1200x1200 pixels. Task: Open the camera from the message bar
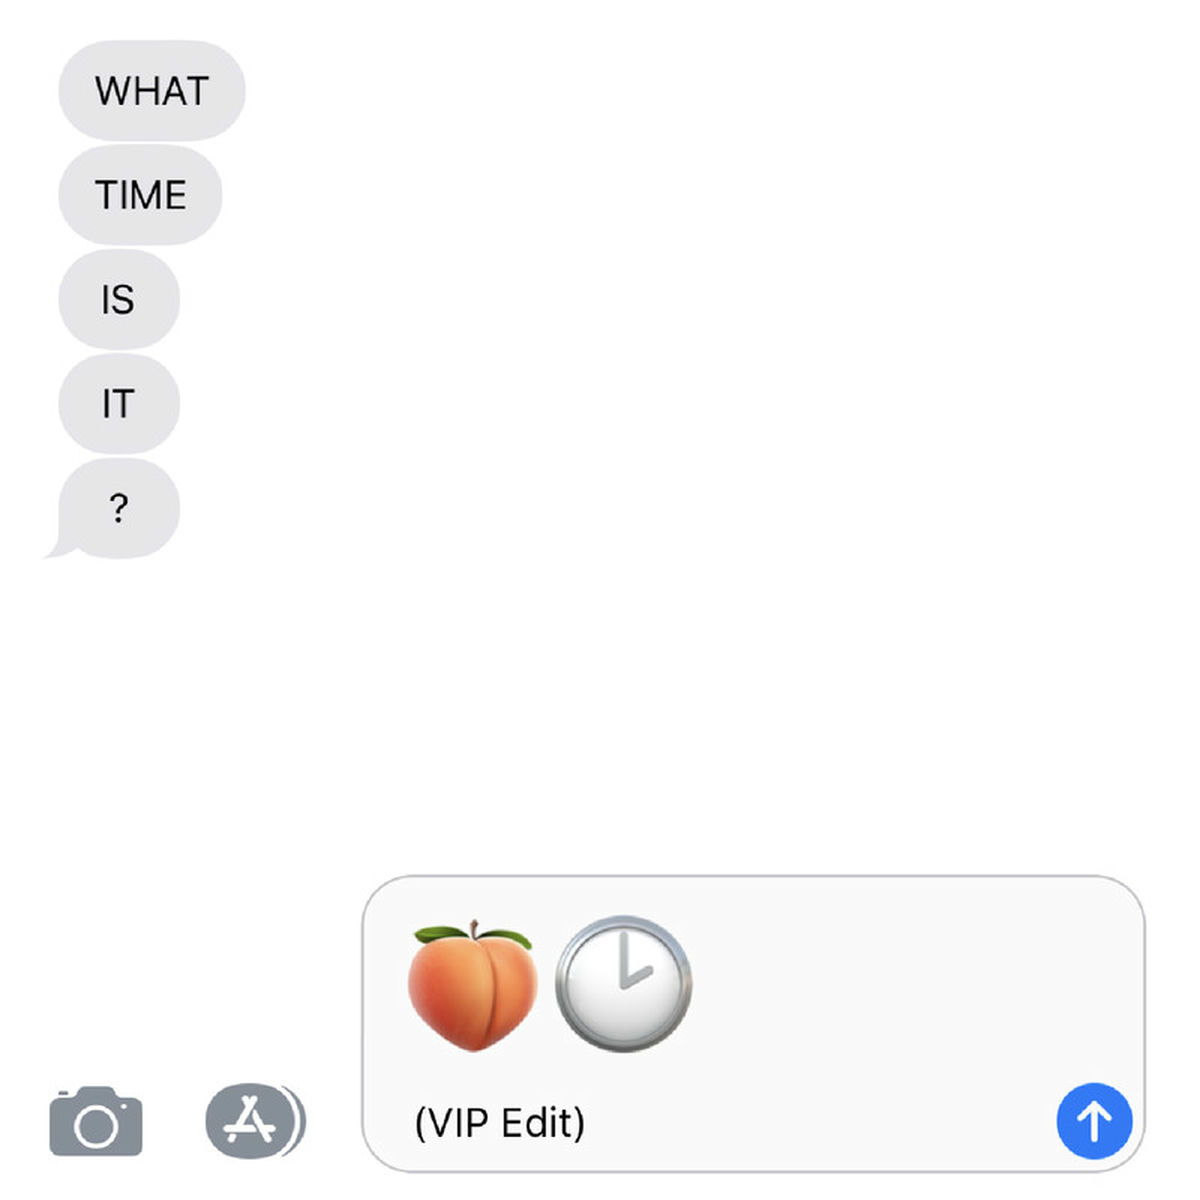96,1121
